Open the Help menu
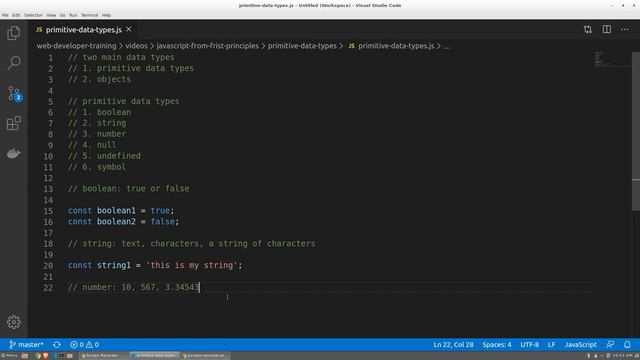 click(x=106, y=15)
